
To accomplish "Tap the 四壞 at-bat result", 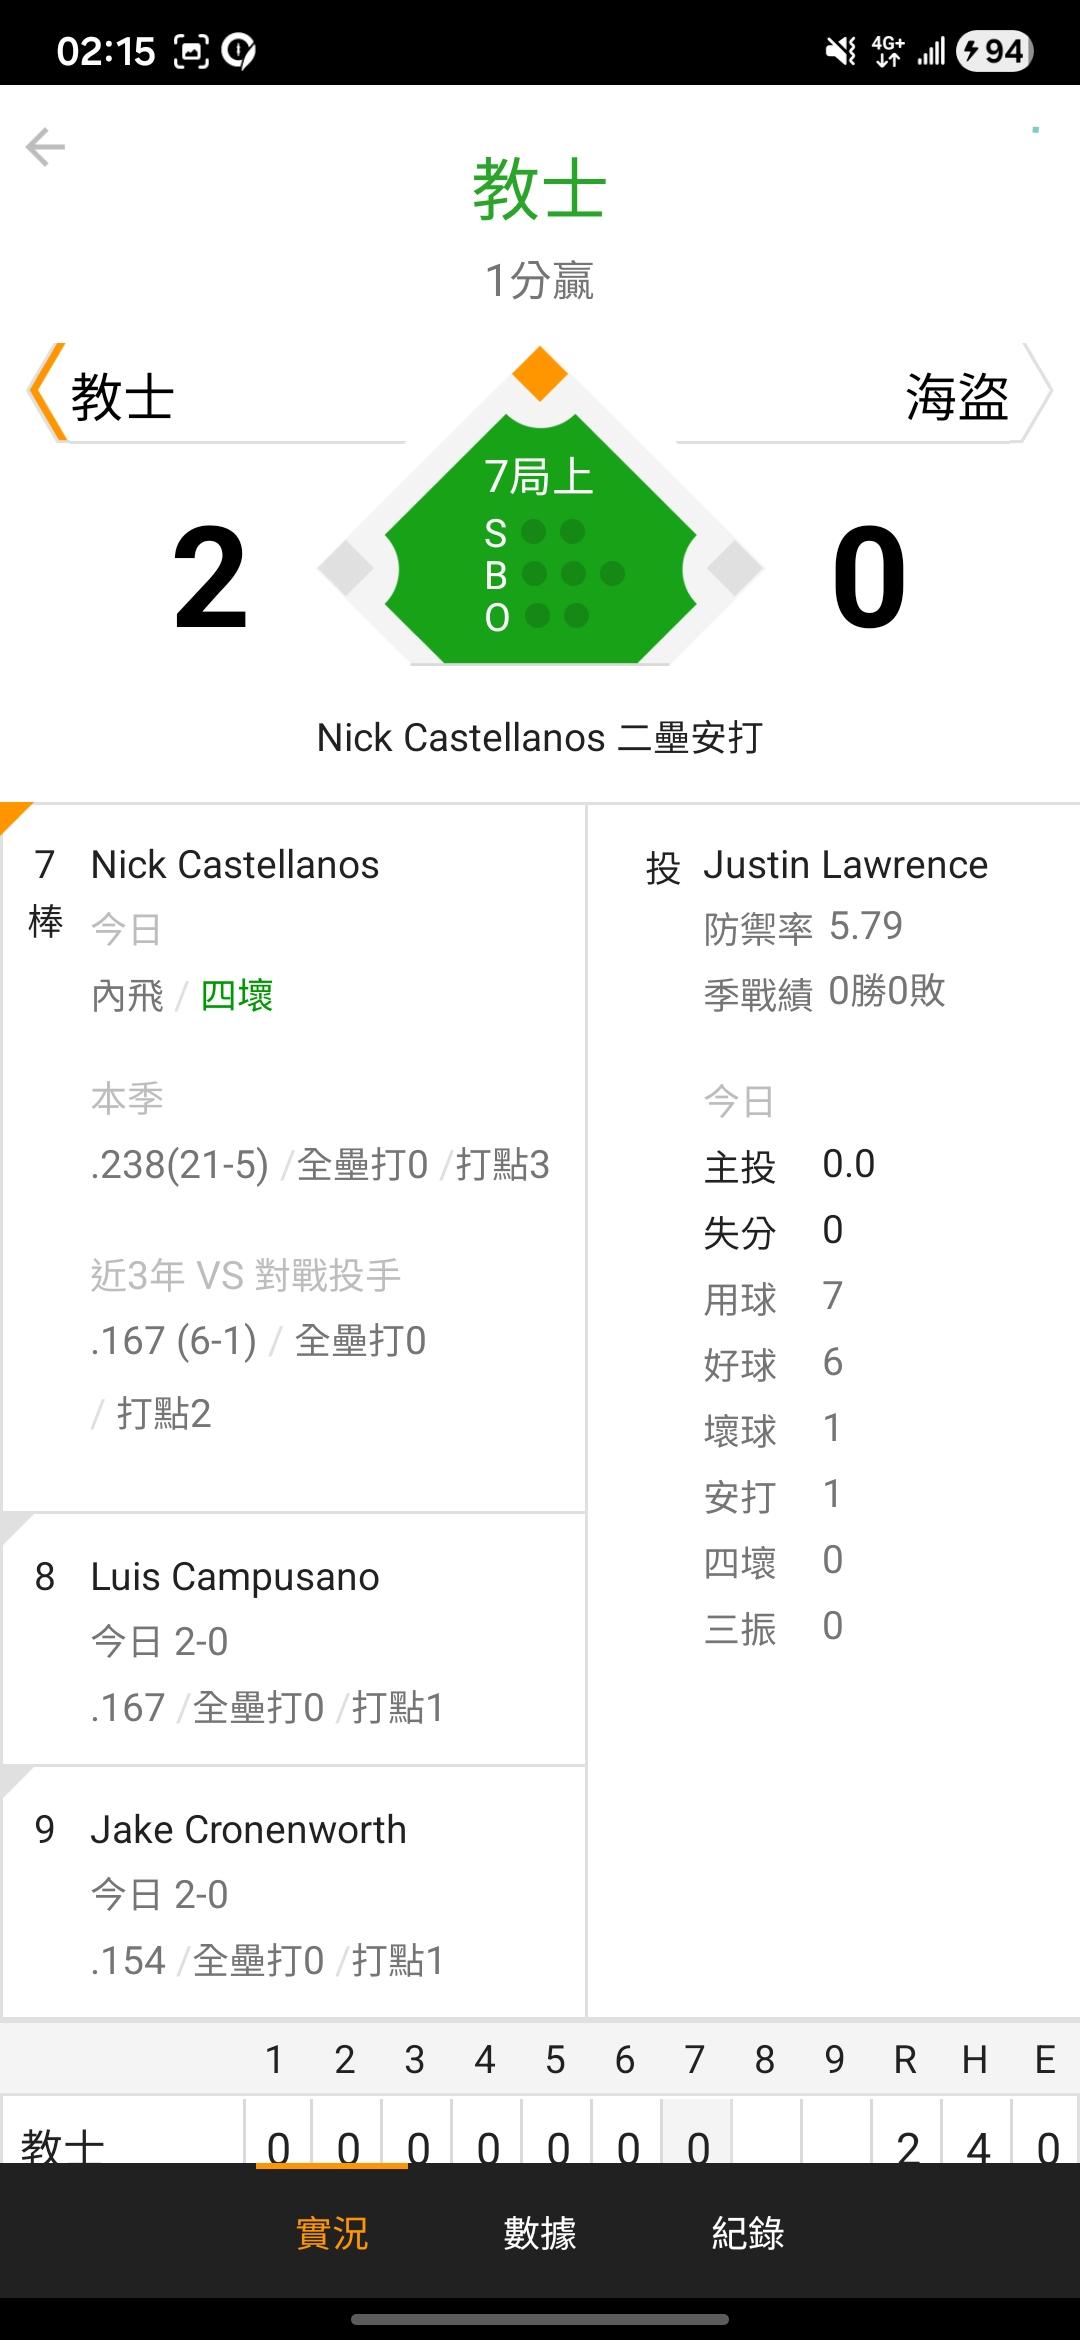I will click(x=237, y=996).
